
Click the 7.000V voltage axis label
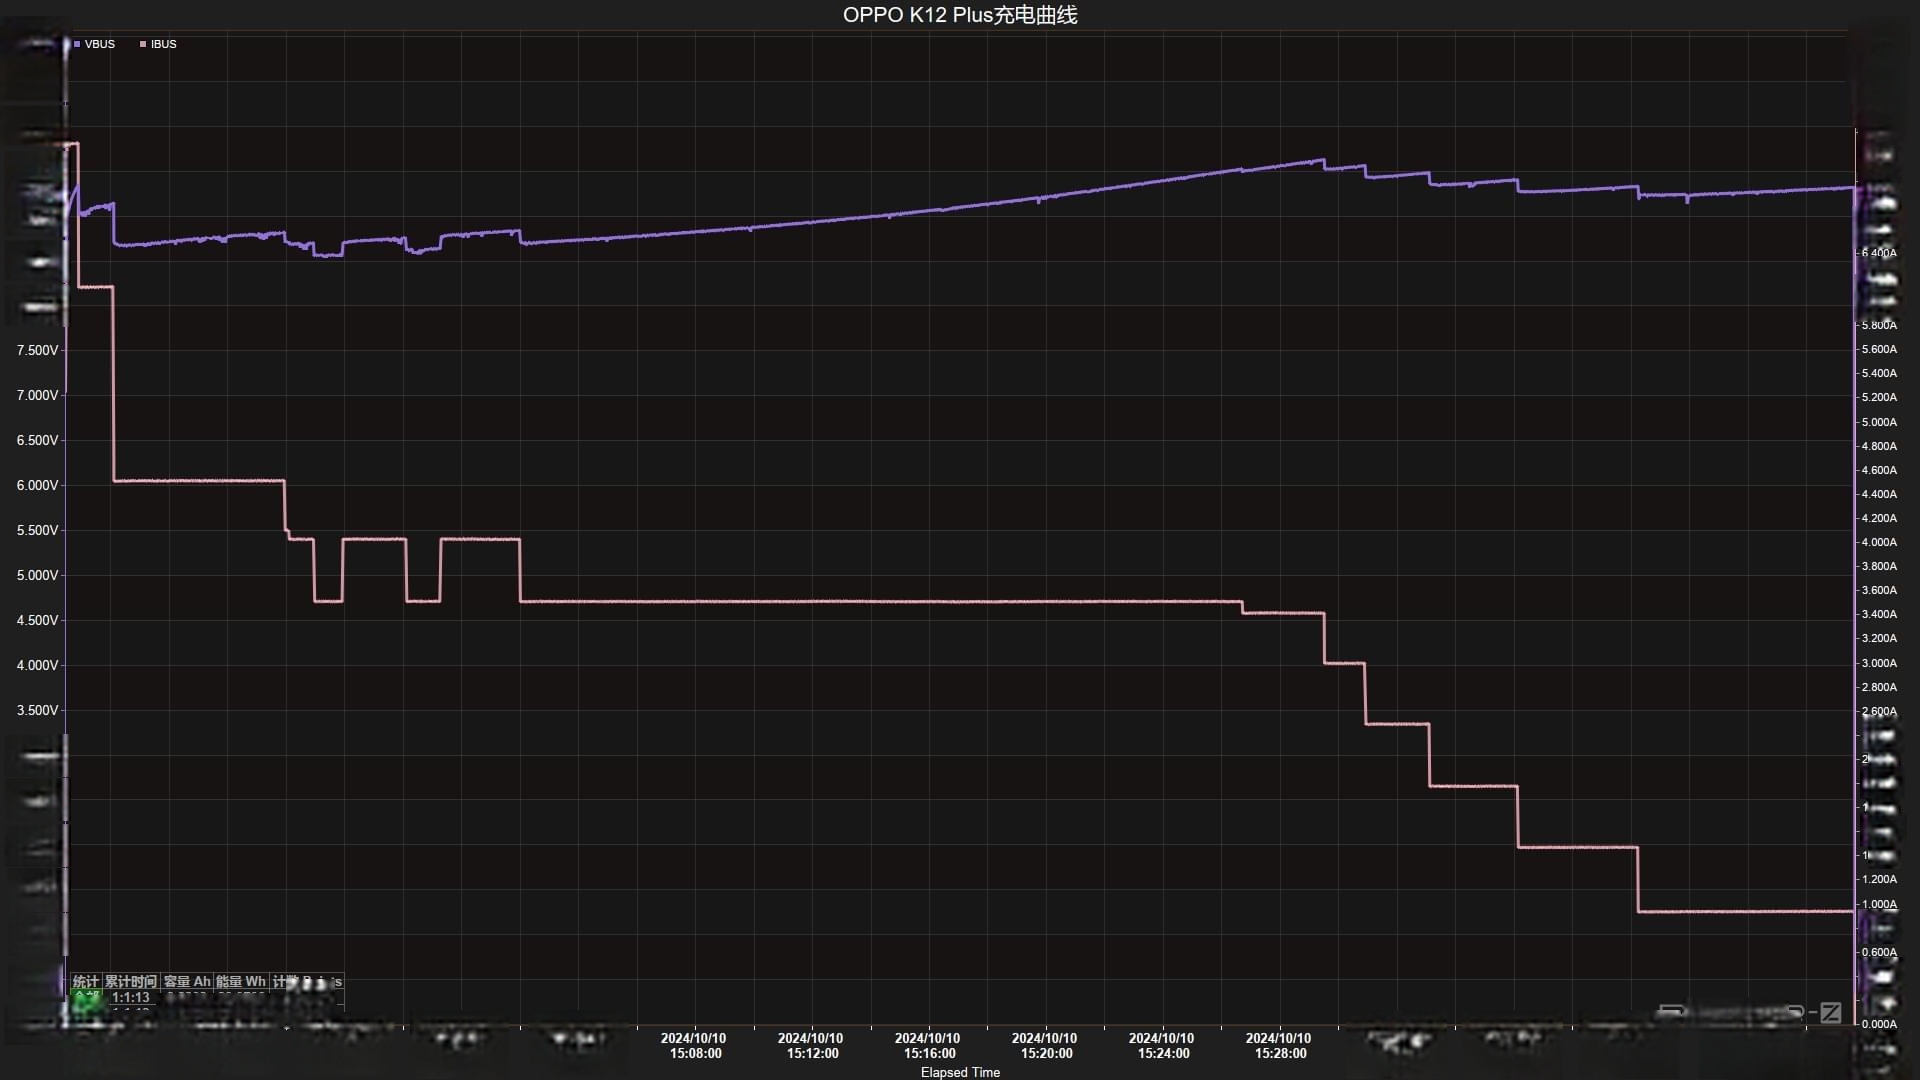[x=38, y=395]
